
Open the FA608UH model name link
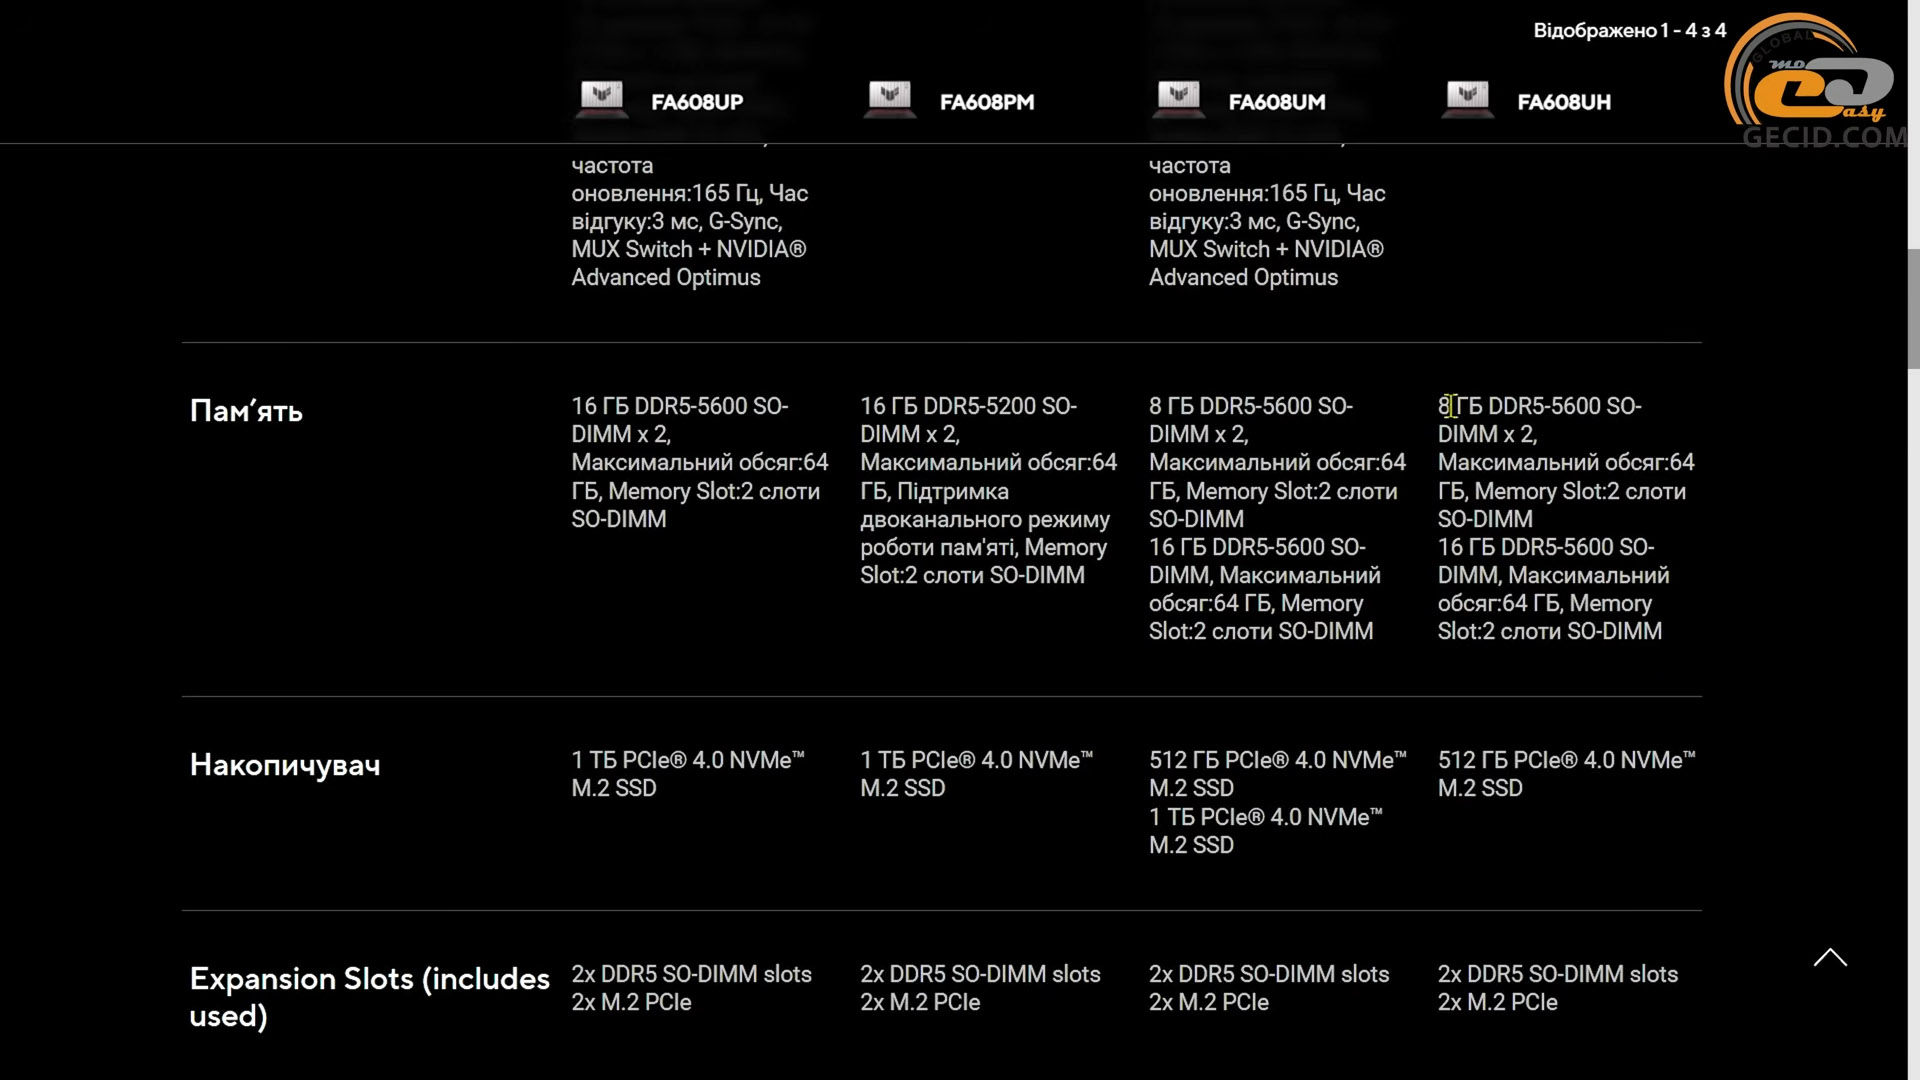coord(1563,102)
